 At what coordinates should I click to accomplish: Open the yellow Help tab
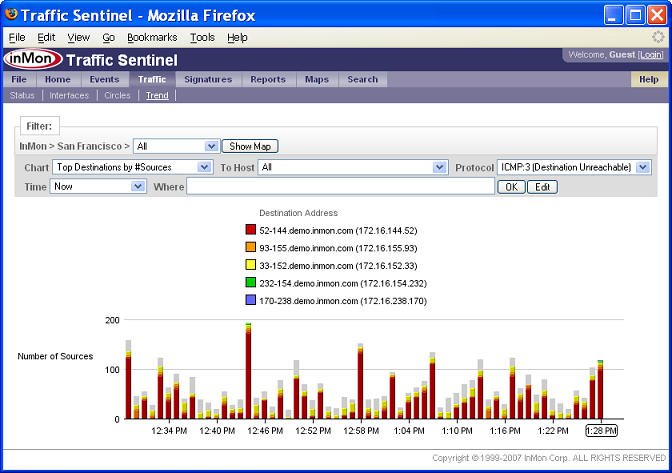[x=648, y=79]
